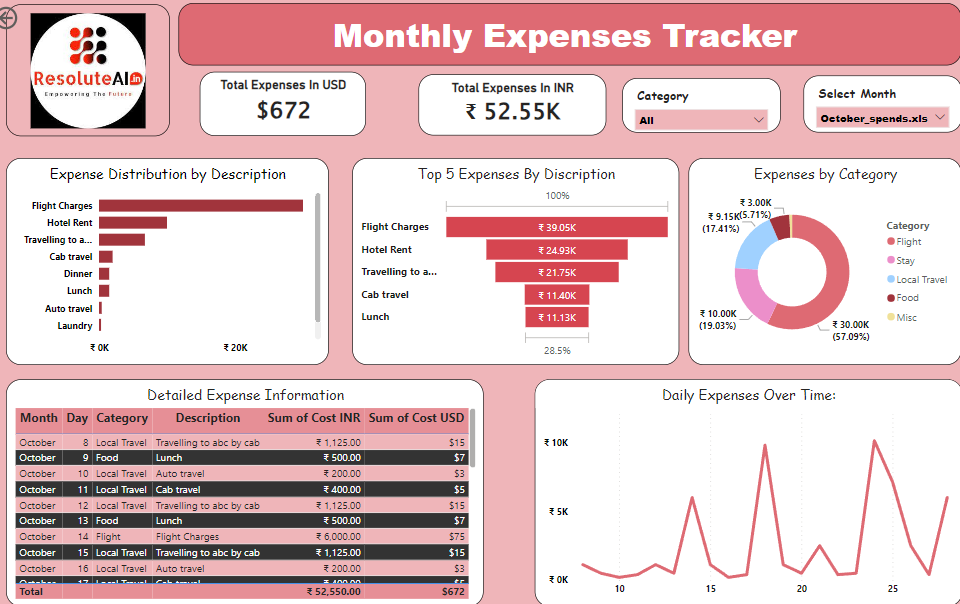Click the Cab travel funnel segment
The height and width of the screenshot is (604, 960).
click(557, 295)
